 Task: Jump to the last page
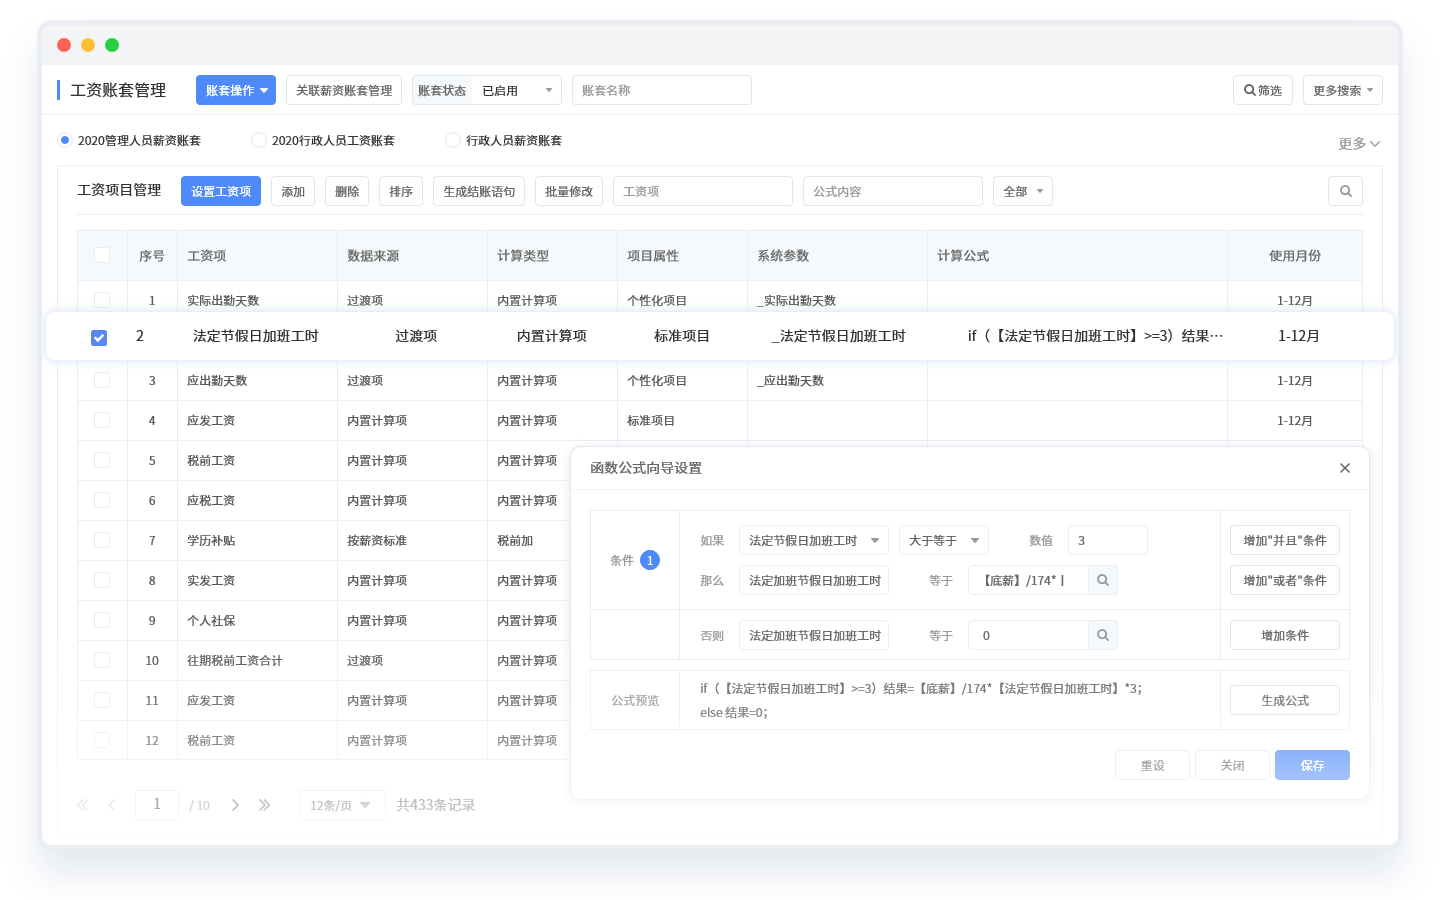coord(264,805)
